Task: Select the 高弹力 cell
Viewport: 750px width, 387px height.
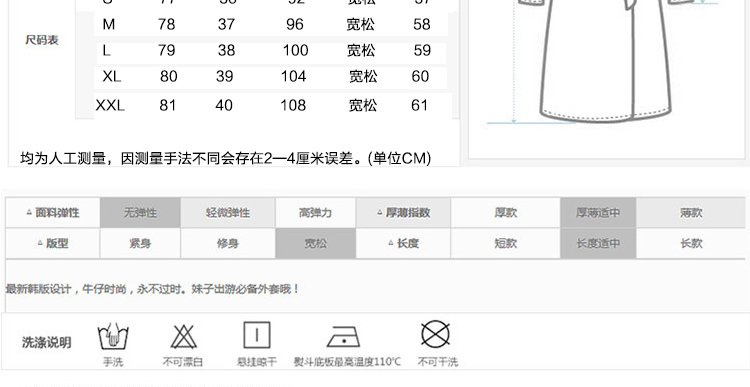Action: coord(315,212)
